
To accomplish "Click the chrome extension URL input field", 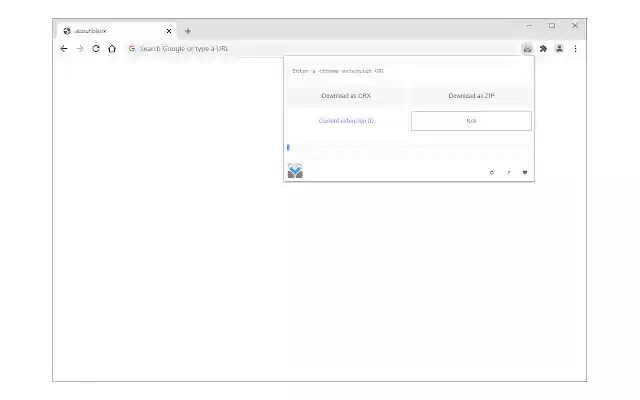I will pyautogui.click(x=409, y=71).
